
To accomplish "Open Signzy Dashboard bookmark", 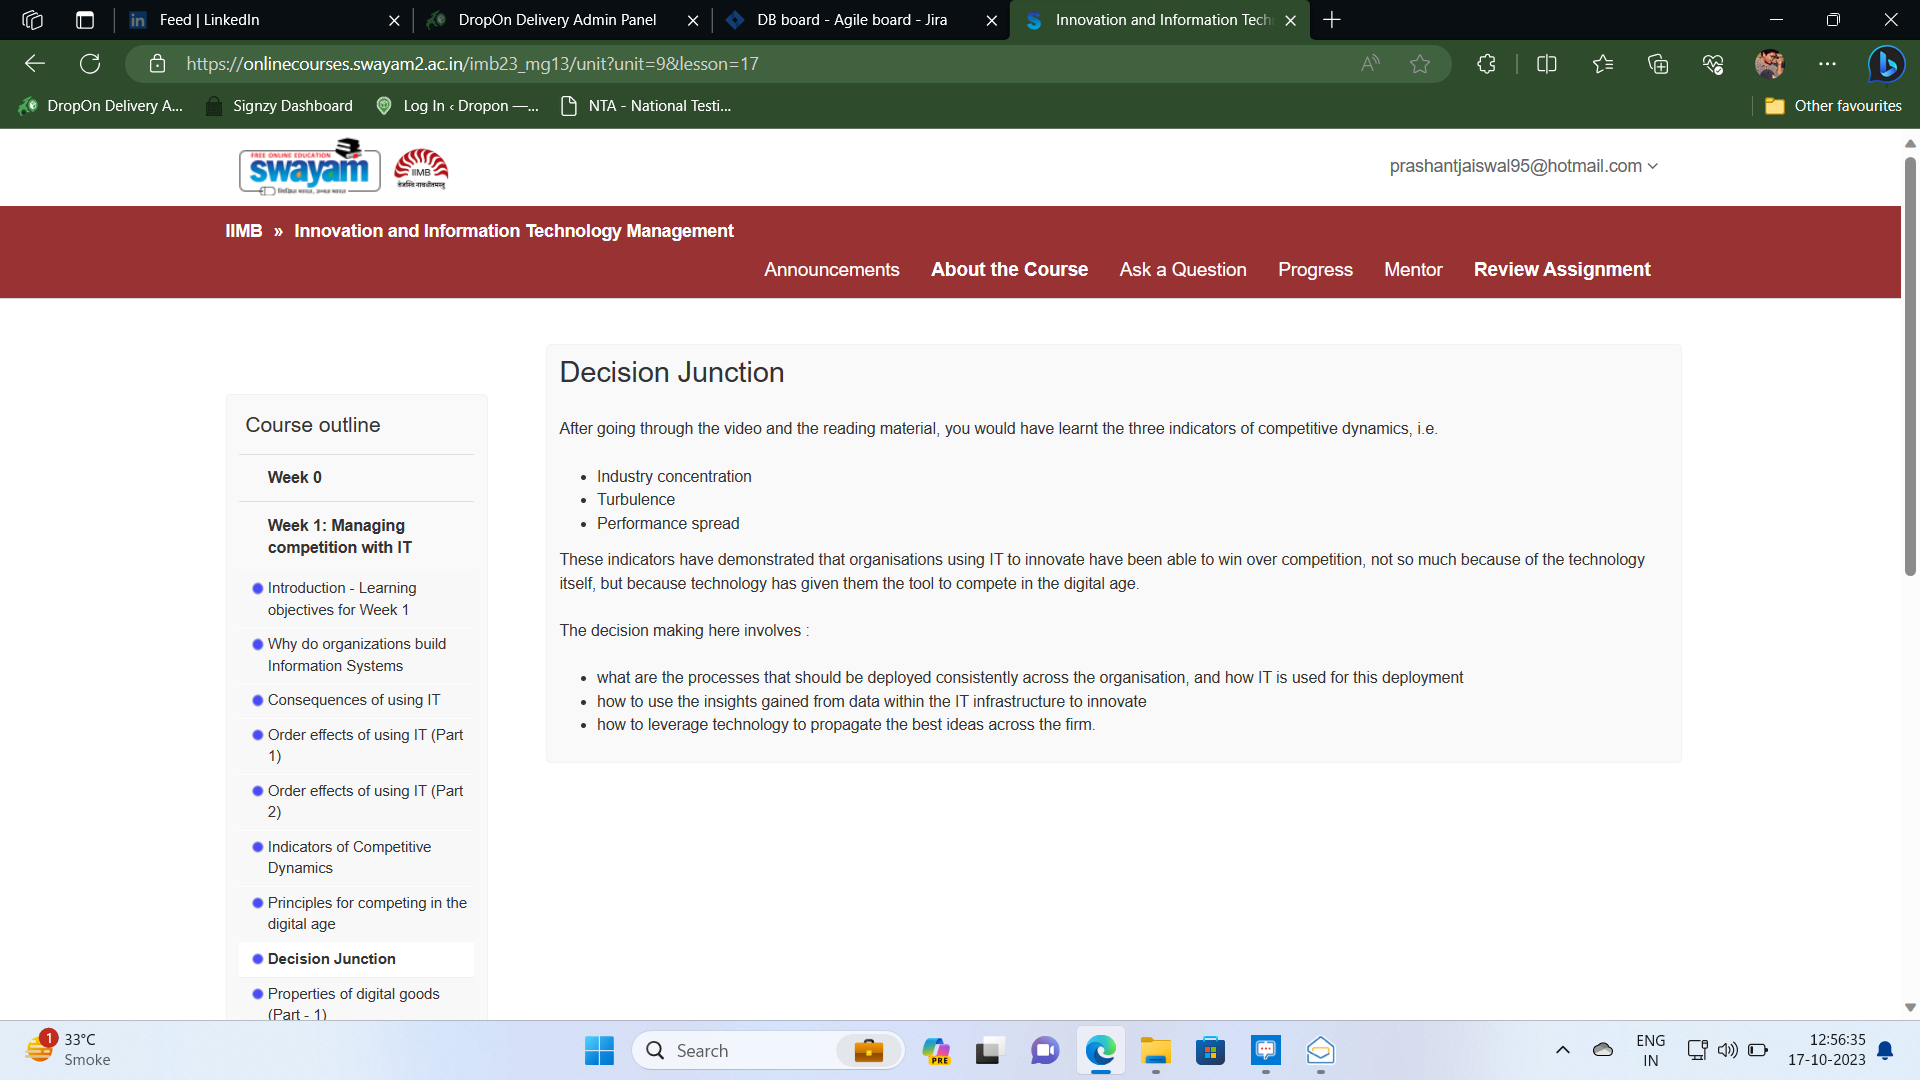I will pos(279,106).
